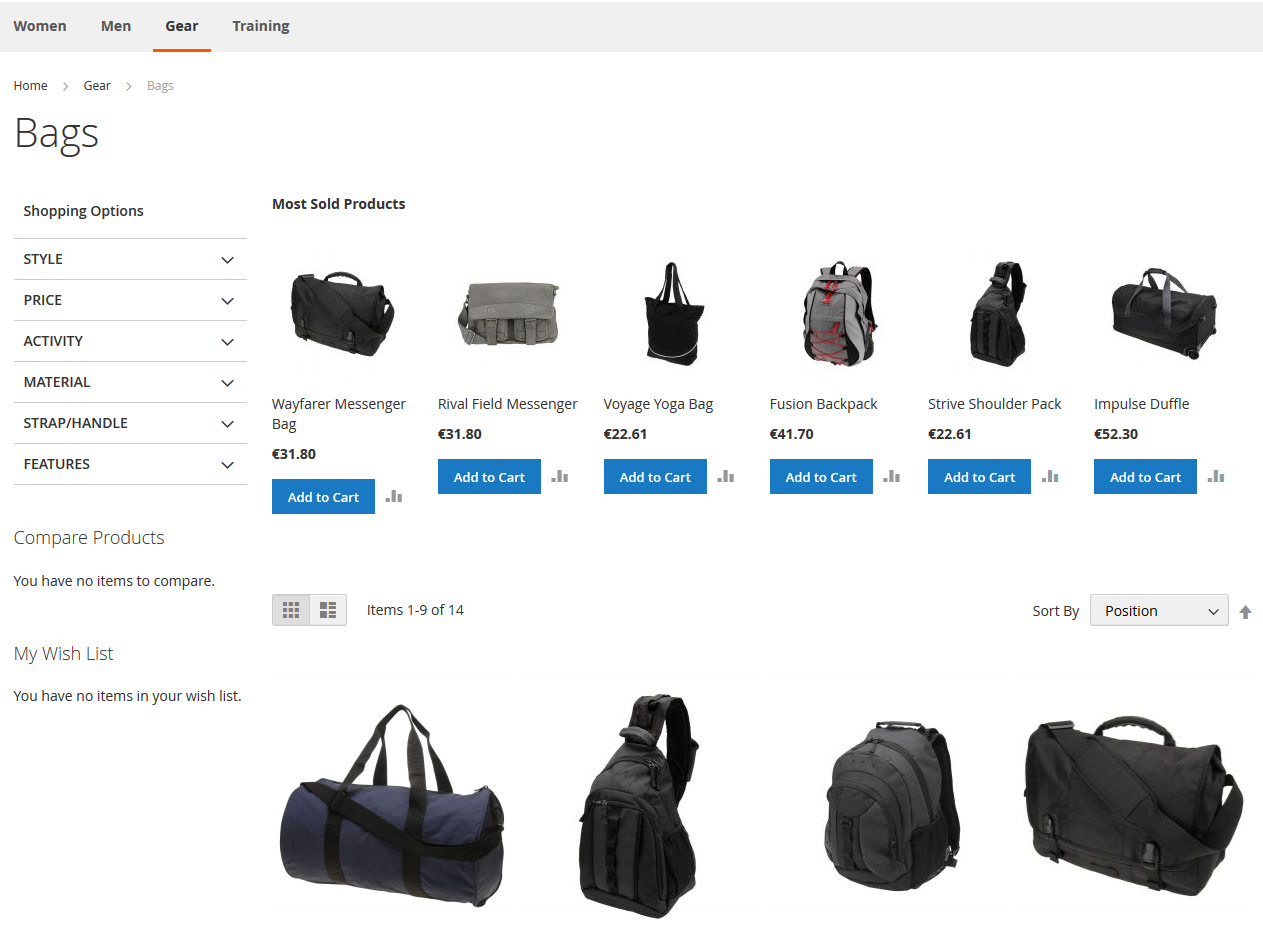
Task: Click the 'Most Sold Products' heading
Action: coord(339,204)
